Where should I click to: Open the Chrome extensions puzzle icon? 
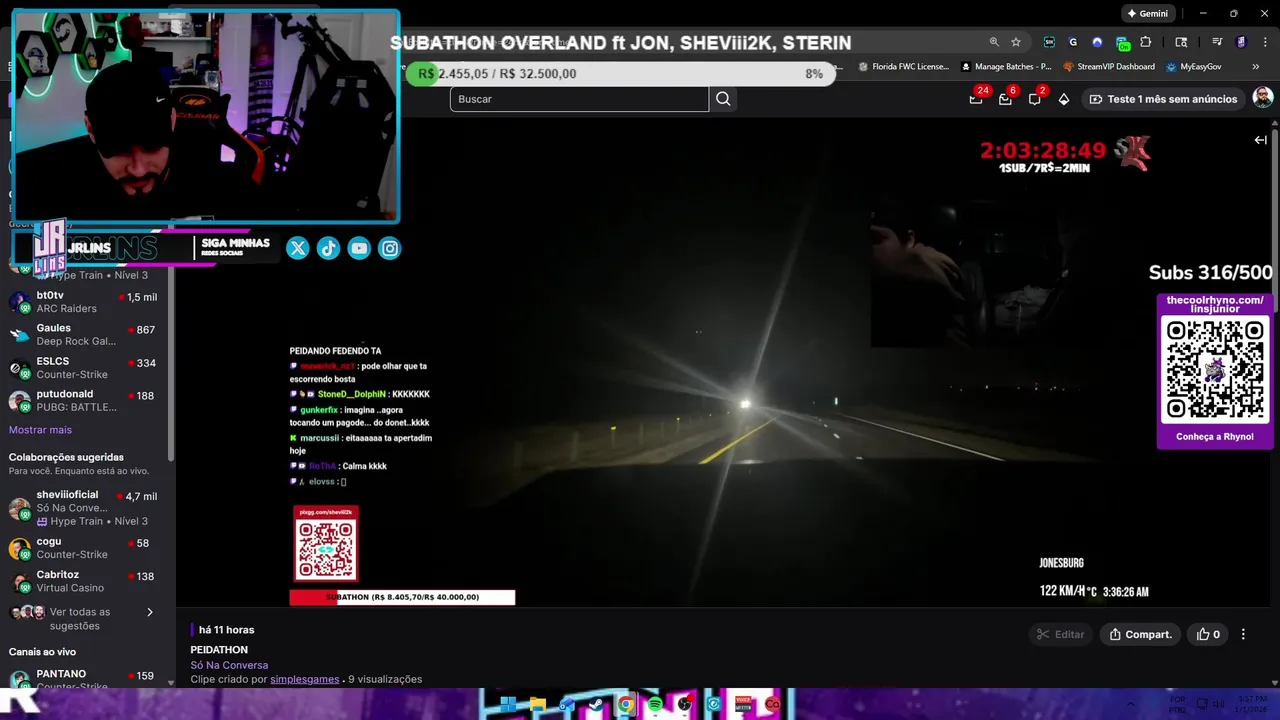pyautogui.click(x=1146, y=42)
